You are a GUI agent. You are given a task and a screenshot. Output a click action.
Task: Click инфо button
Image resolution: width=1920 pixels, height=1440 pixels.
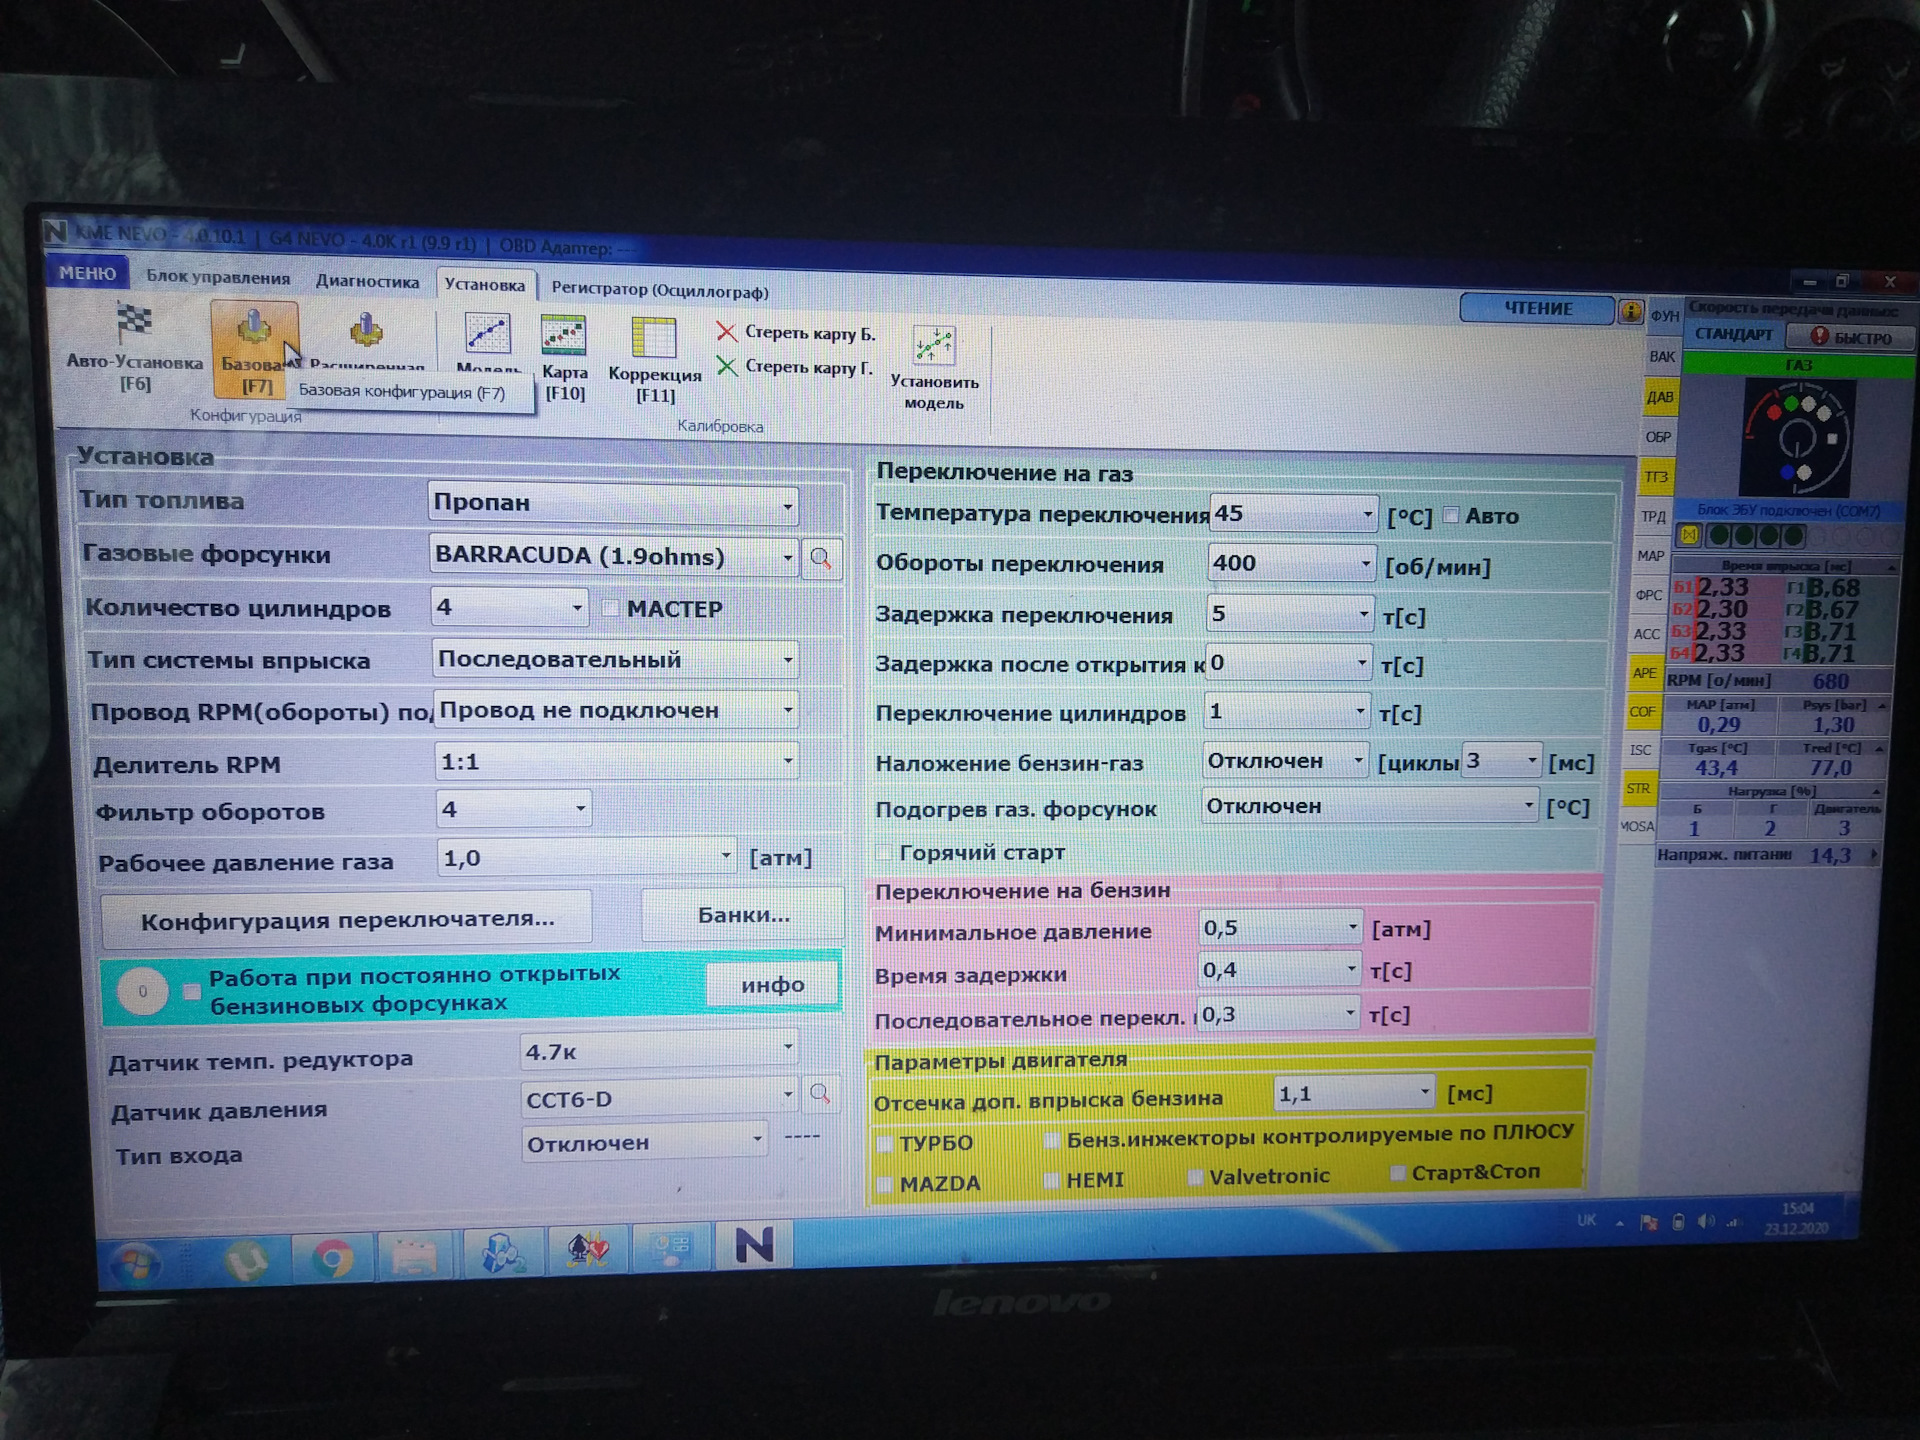pyautogui.click(x=773, y=985)
